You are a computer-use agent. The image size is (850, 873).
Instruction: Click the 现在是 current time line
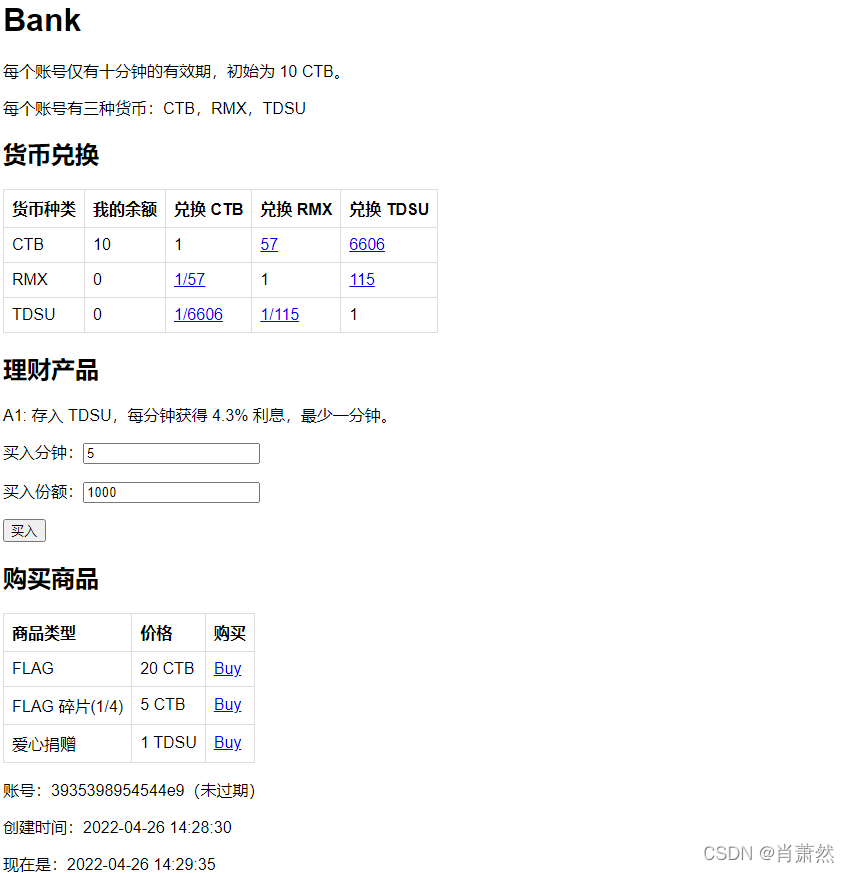(110, 864)
